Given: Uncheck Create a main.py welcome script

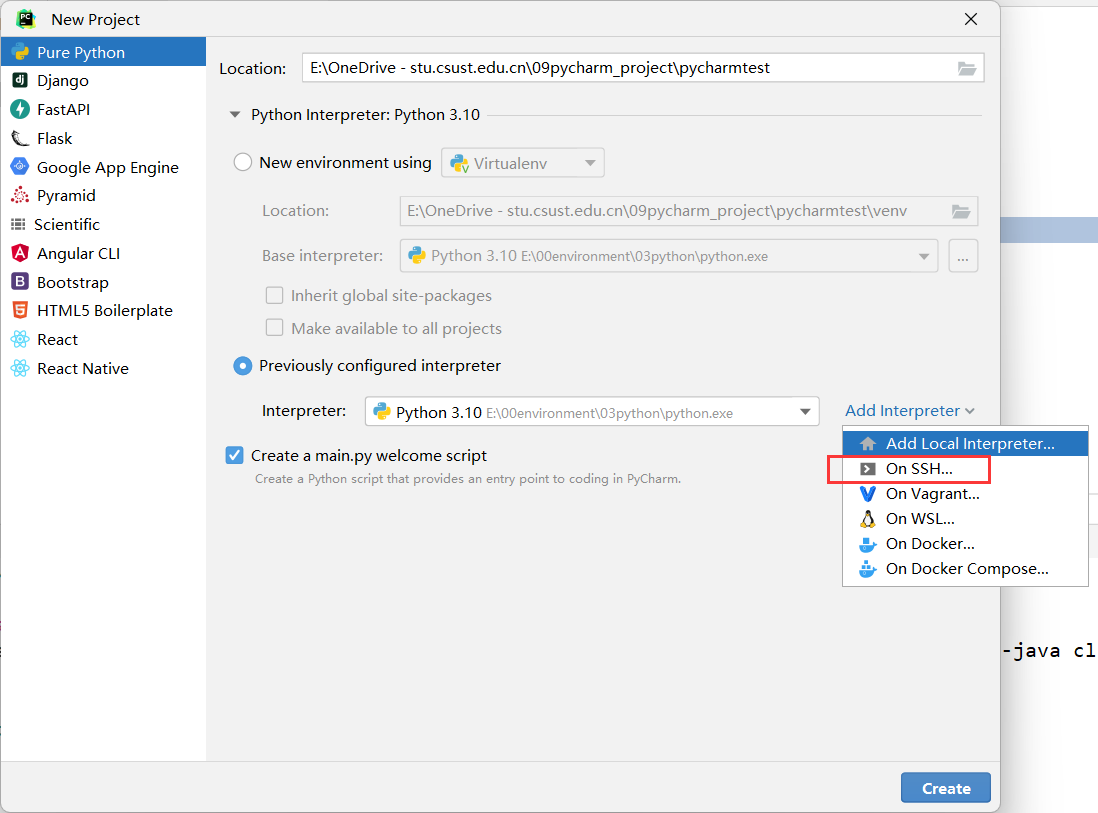Looking at the screenshot, I should 235,456.
